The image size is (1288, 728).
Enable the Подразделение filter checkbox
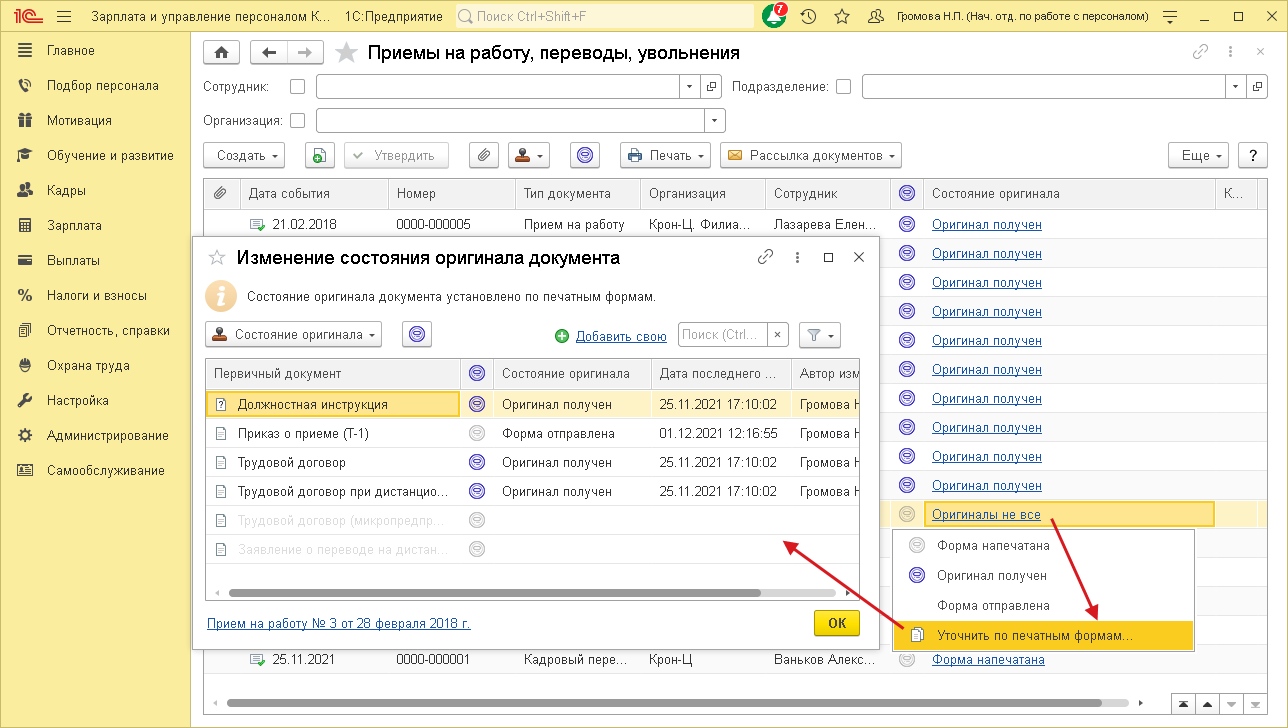[843, 87]
